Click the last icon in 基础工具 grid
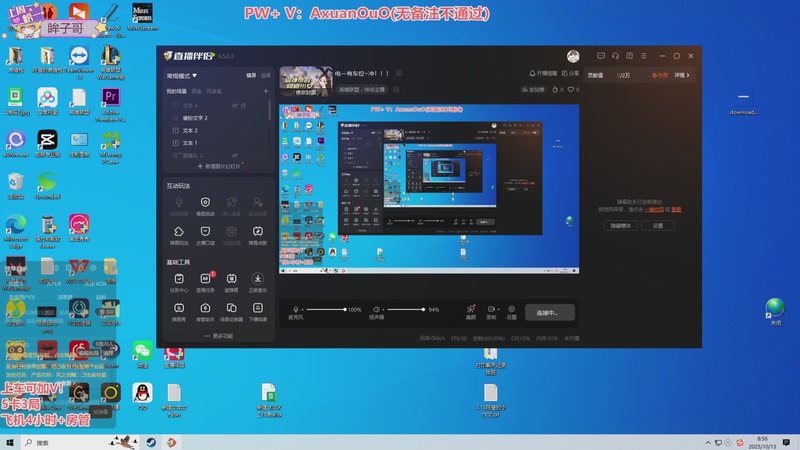800x450 pixels. [x=258, y=308]
